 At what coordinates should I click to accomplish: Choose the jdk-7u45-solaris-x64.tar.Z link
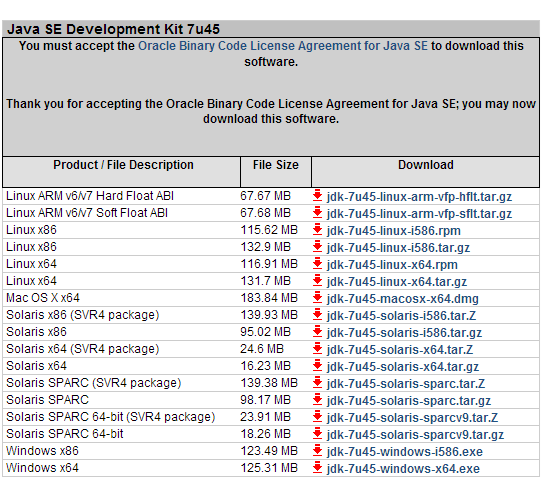pyautogui.click(x=400, y=350)
